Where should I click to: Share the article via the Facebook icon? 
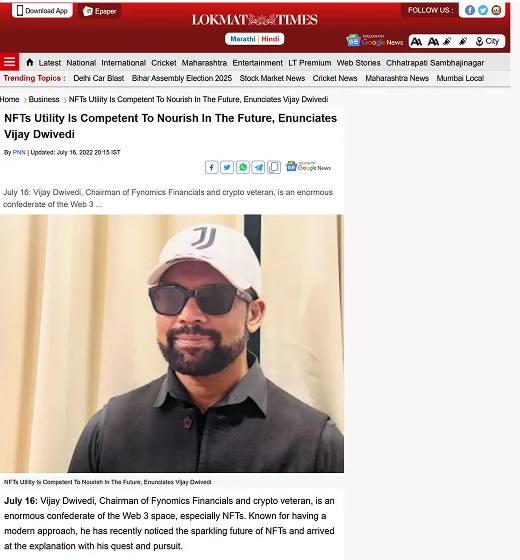coord(211,167)
